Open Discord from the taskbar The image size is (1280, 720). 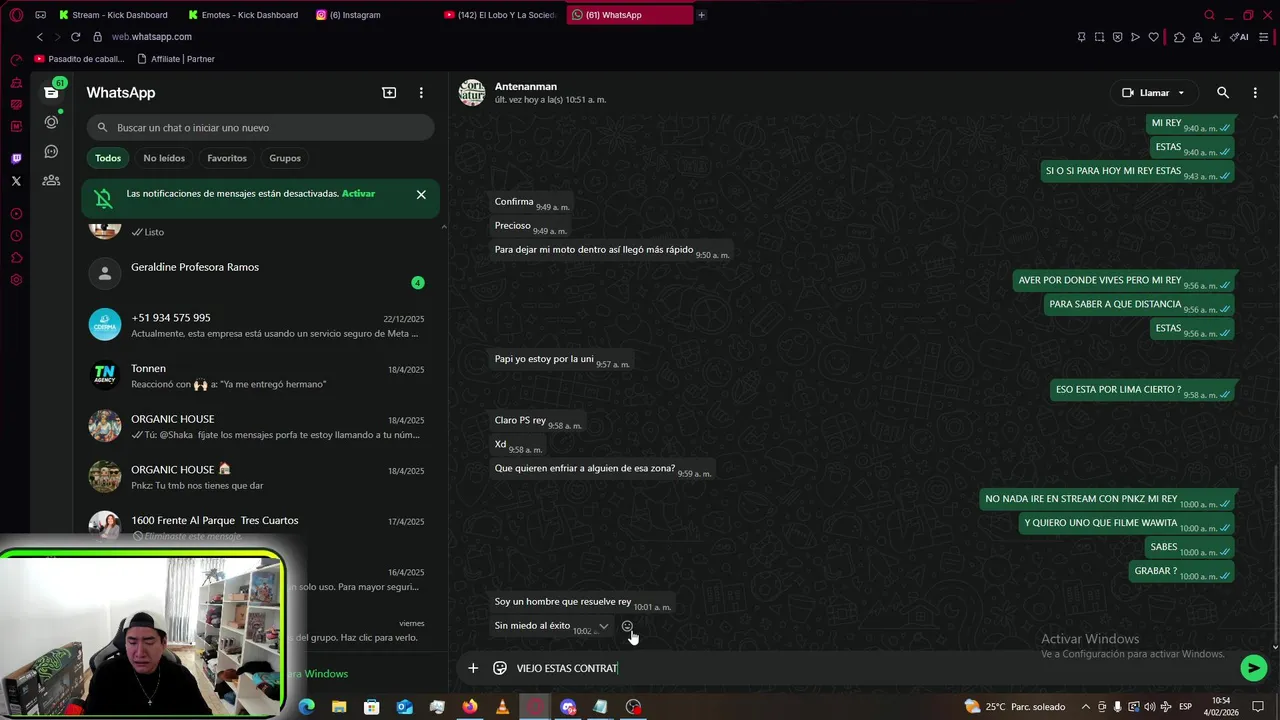568,707
